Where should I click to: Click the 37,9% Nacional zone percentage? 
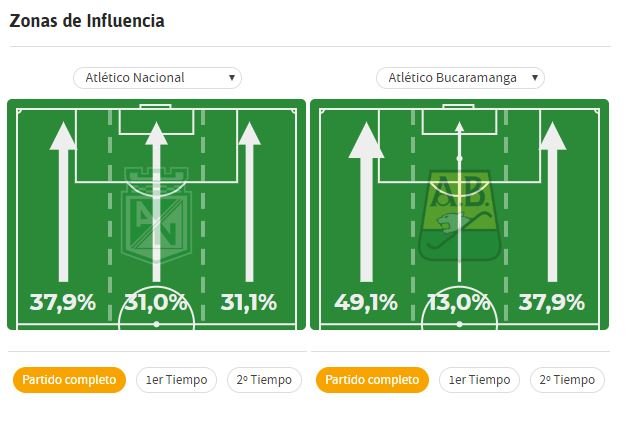(63, 302)
